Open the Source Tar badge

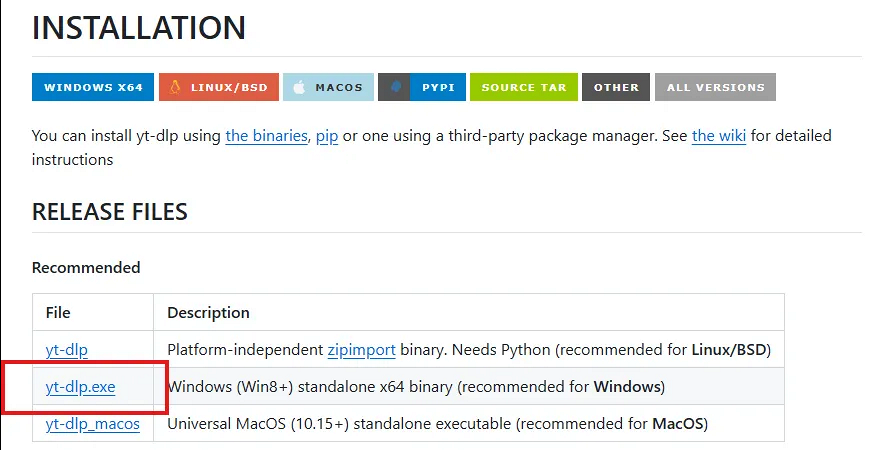pos(523,88)
